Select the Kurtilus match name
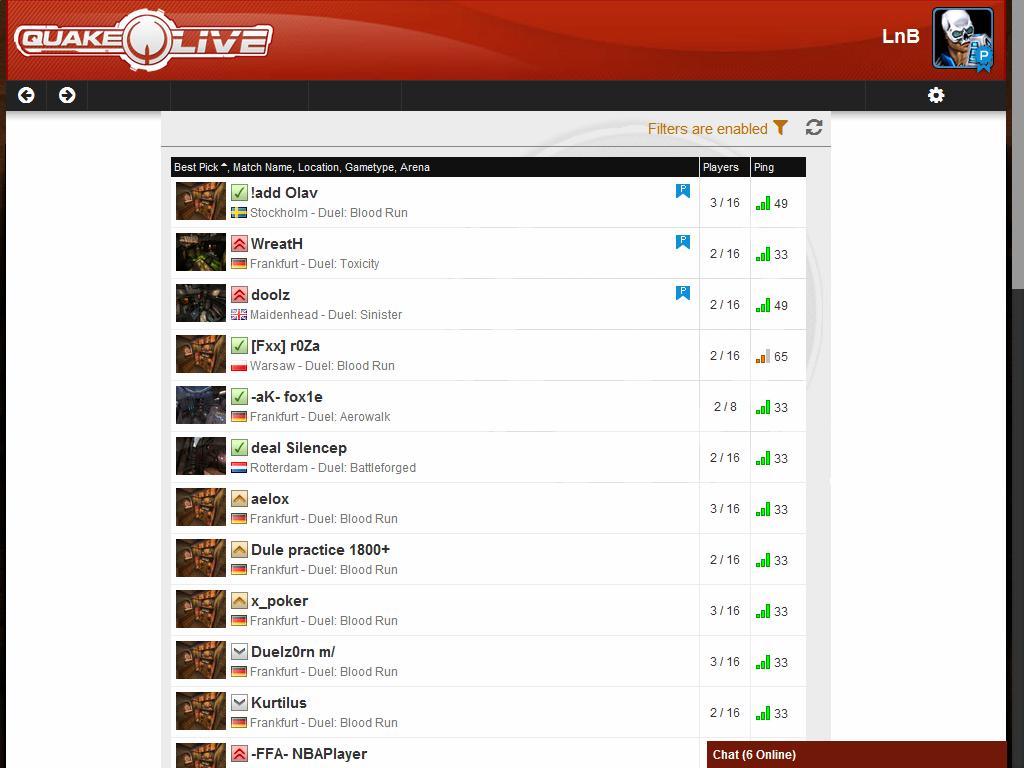The width and height of the screenshot is (1024, 768). [279, 702]
